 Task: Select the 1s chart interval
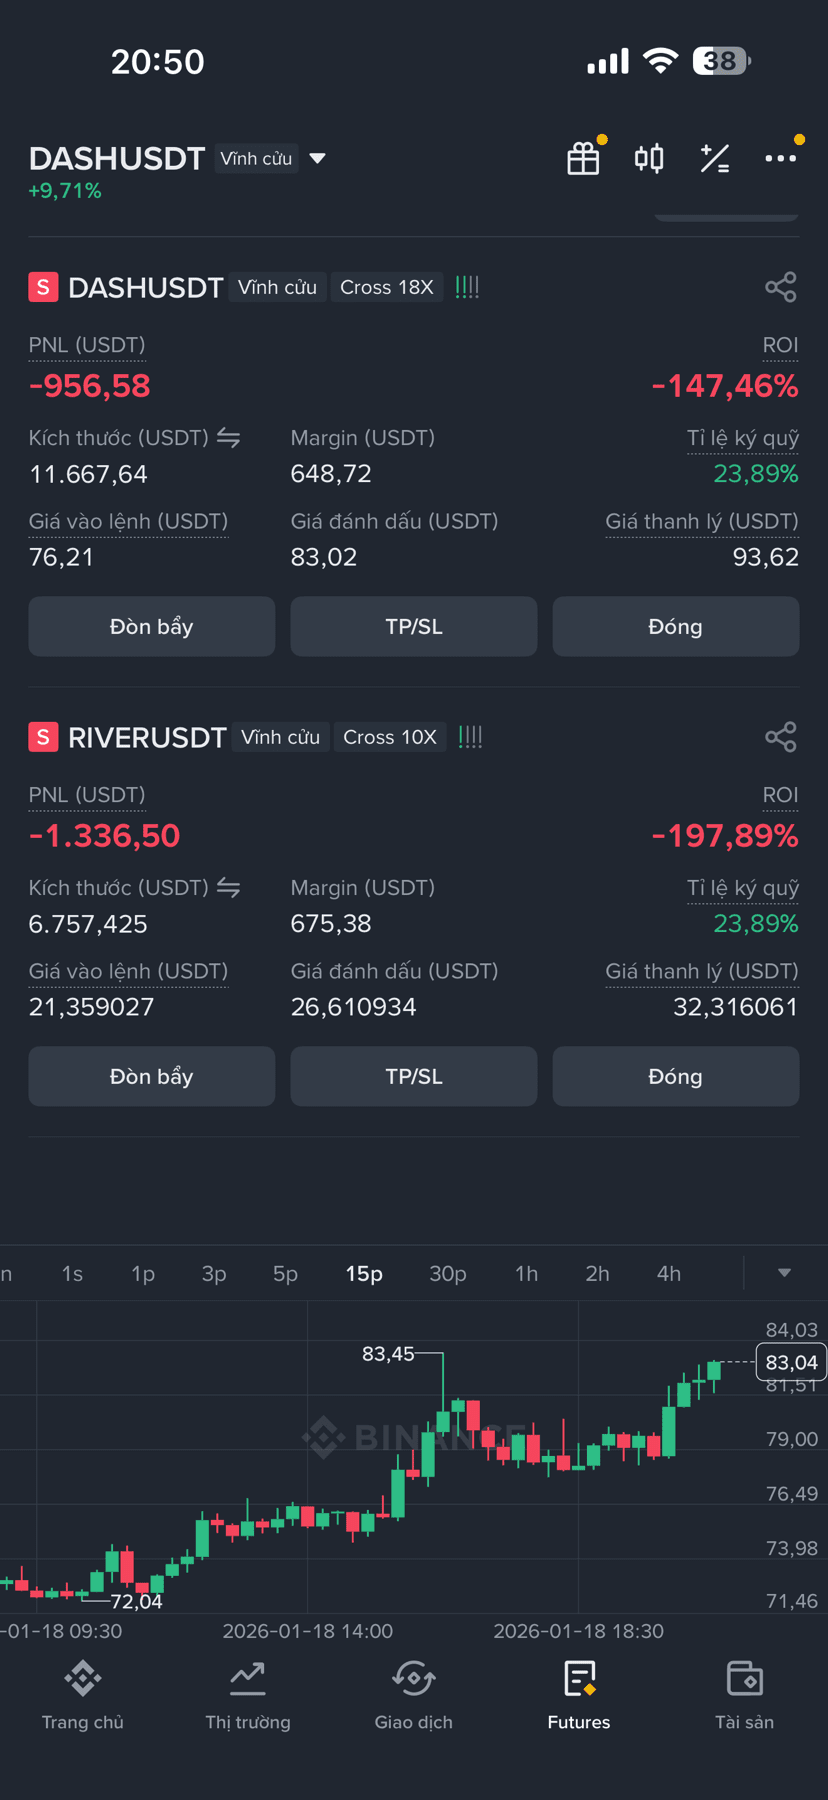[x=72, y=1273]
